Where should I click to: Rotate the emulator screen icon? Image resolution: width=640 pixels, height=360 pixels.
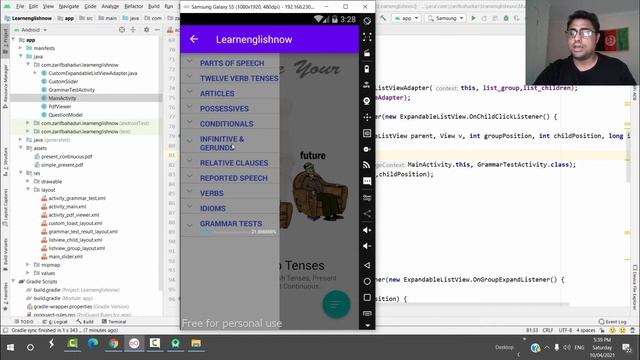[367, 21]
